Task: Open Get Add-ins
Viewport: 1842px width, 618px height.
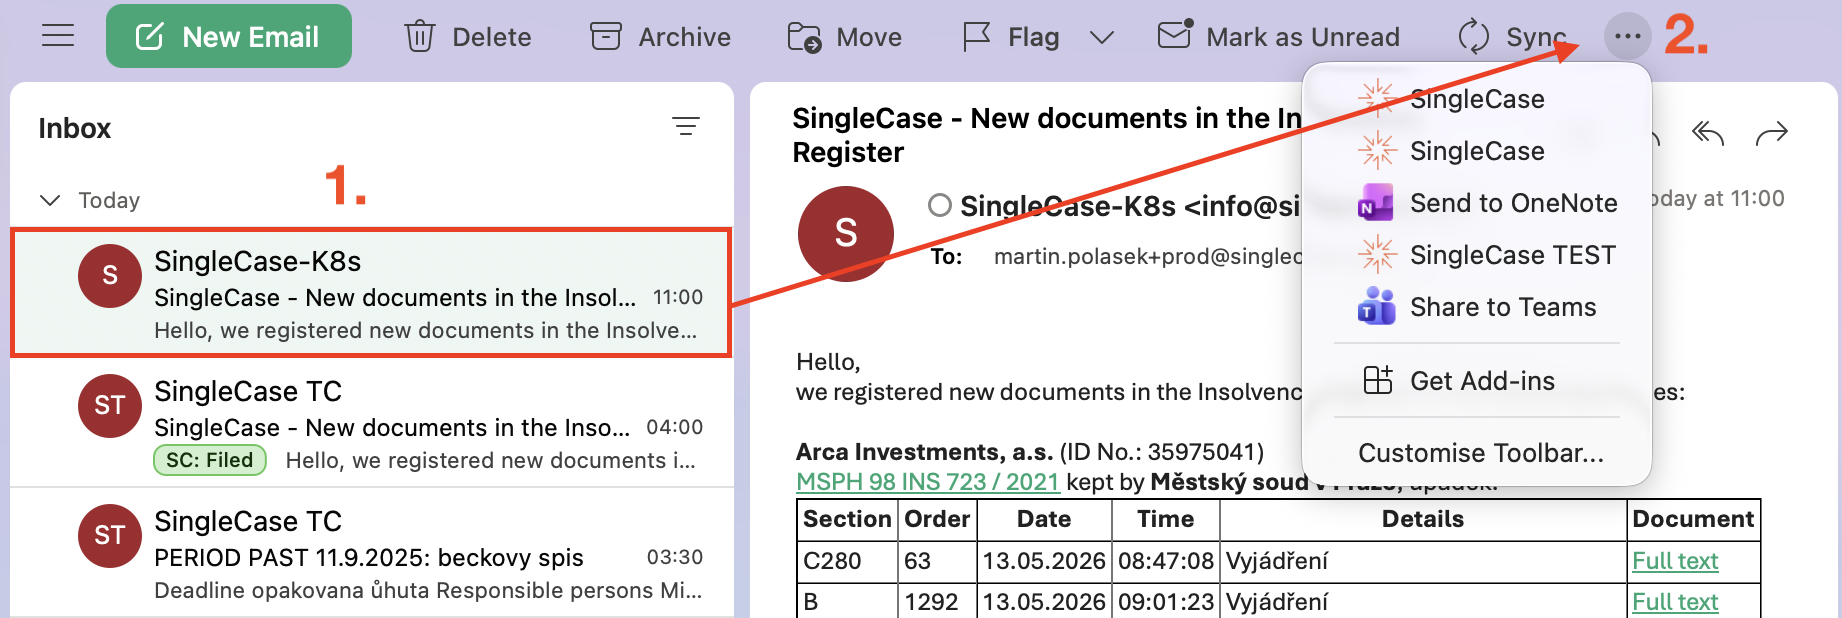Action: point(1476,381)
